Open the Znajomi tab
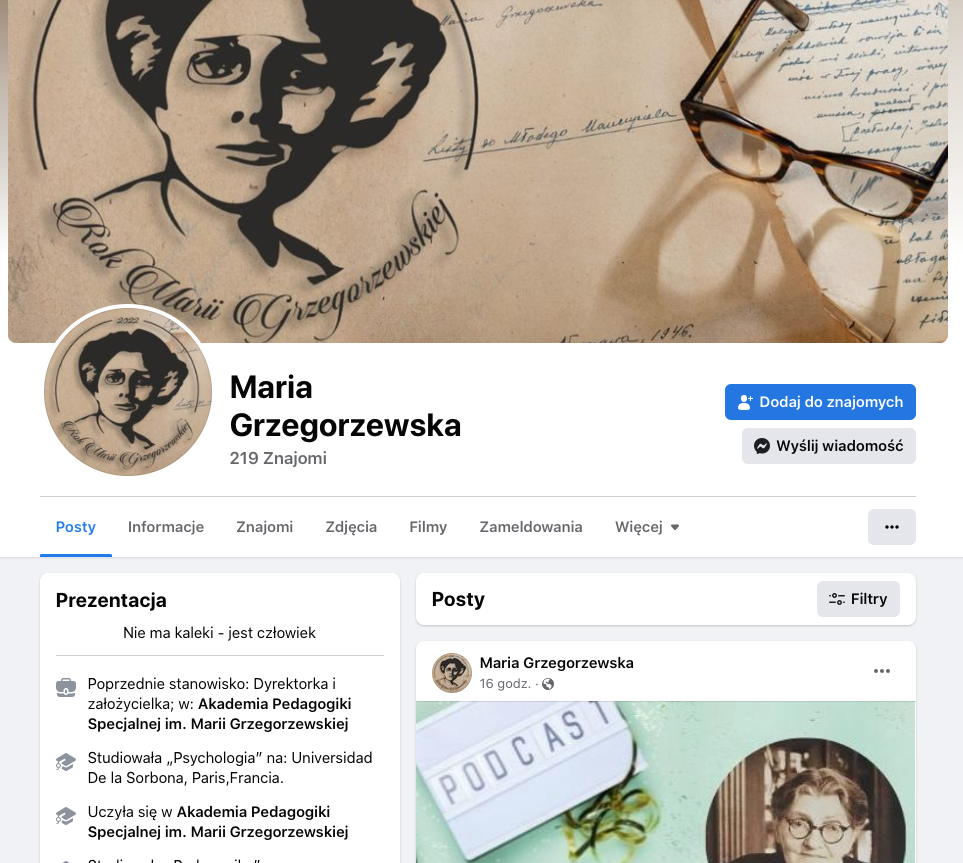Image resolution: width=963 pixels, height=863 pixels. (265, 527)
